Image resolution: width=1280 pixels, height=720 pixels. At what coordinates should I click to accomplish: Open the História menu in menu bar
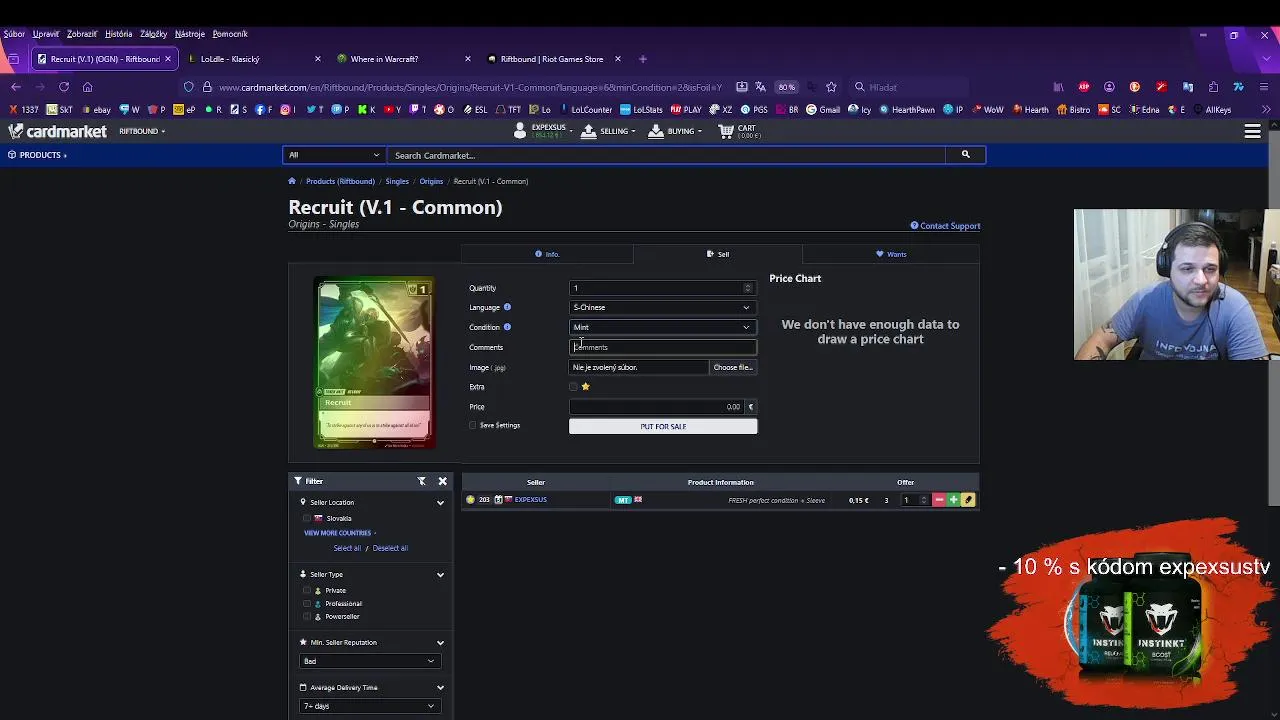(118, 34)
